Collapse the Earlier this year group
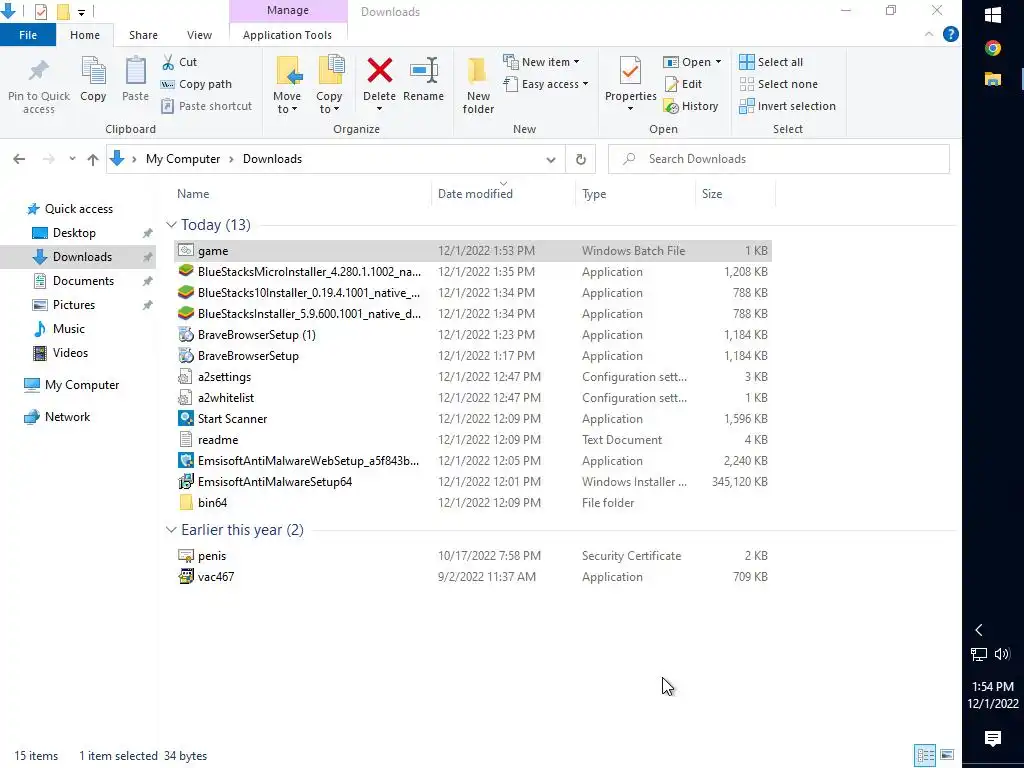The width and height of the screenshot is (1024, 768). click(171, 530)
